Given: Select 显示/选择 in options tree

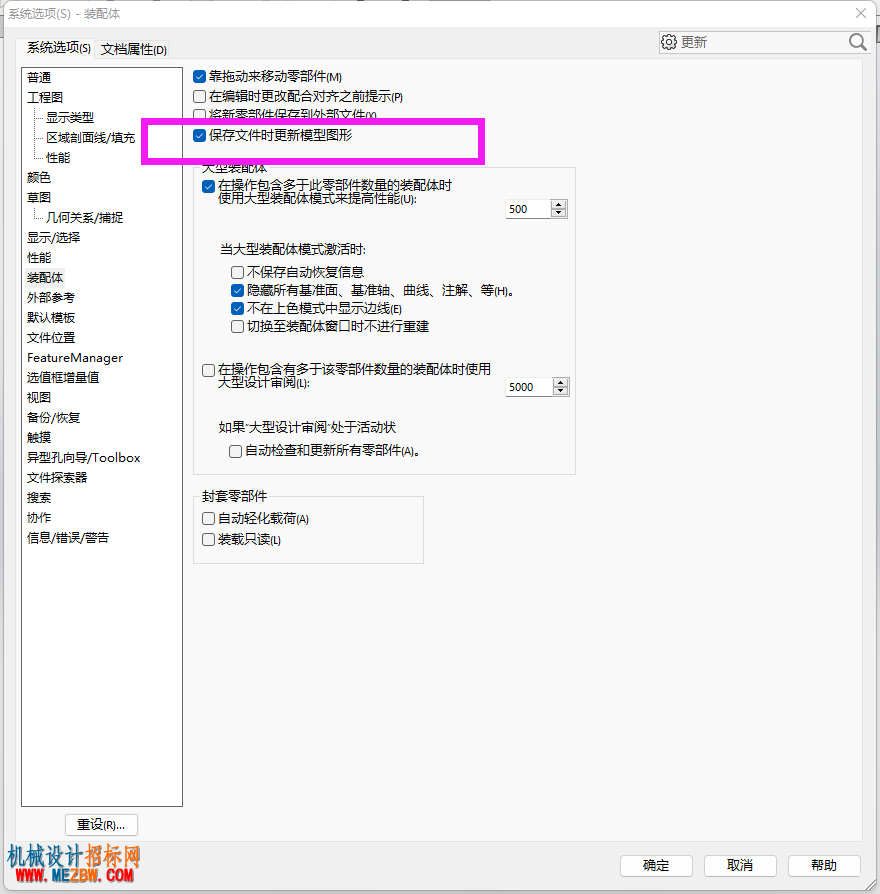Looking at the screenshot, I should pos(54,237).
